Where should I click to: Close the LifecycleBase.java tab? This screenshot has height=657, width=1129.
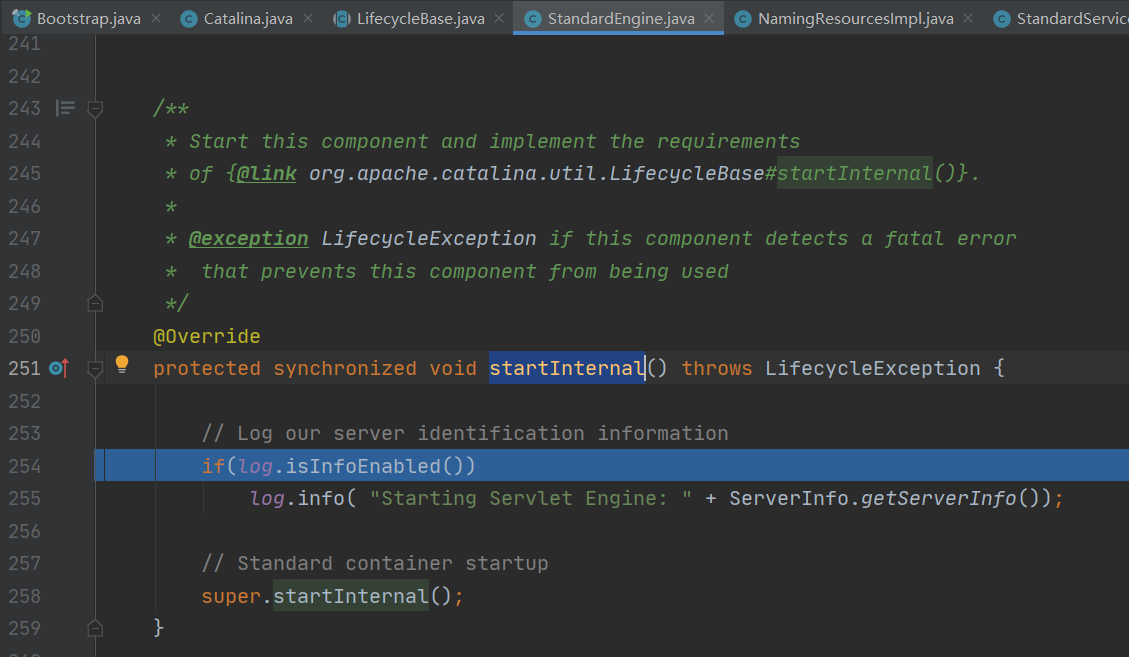click(x=498, y=19)
